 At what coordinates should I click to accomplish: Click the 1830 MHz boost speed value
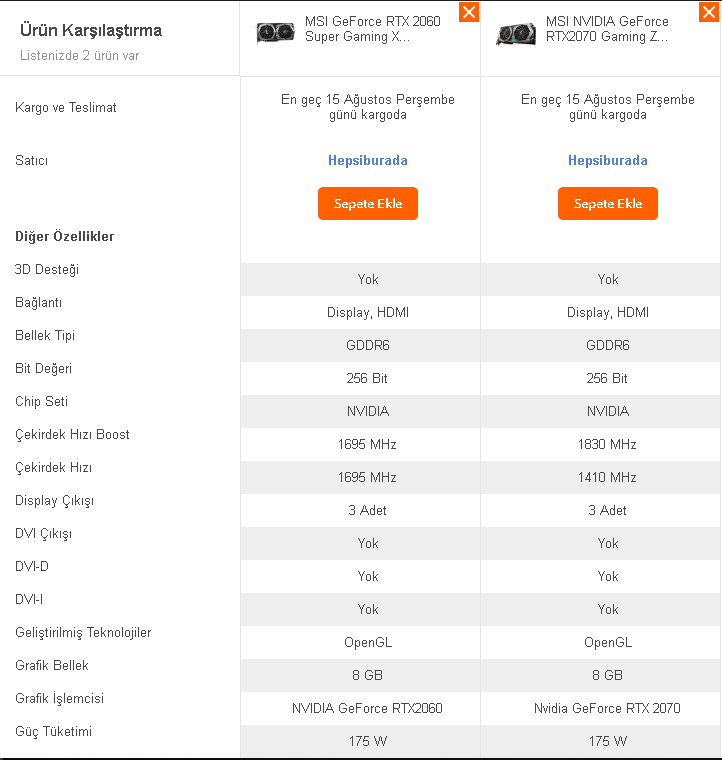point(608,444)
